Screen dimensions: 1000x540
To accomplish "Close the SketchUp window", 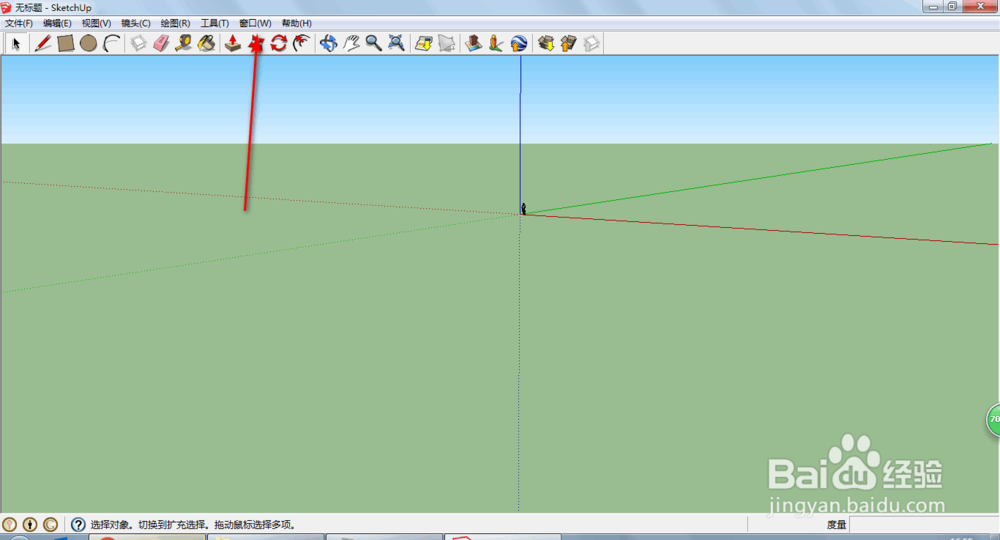I will (980, 6).
